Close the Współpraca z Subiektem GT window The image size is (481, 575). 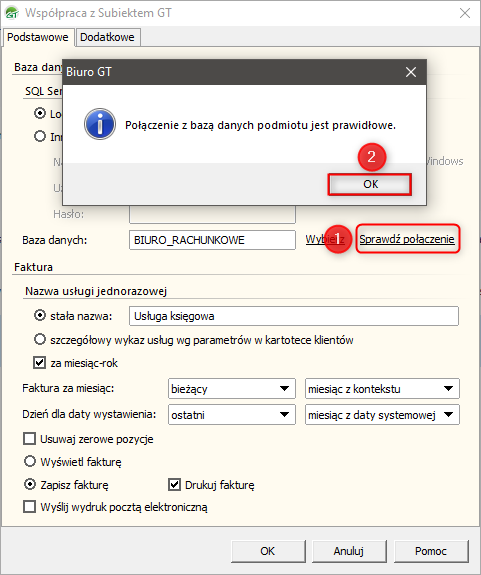465,13
